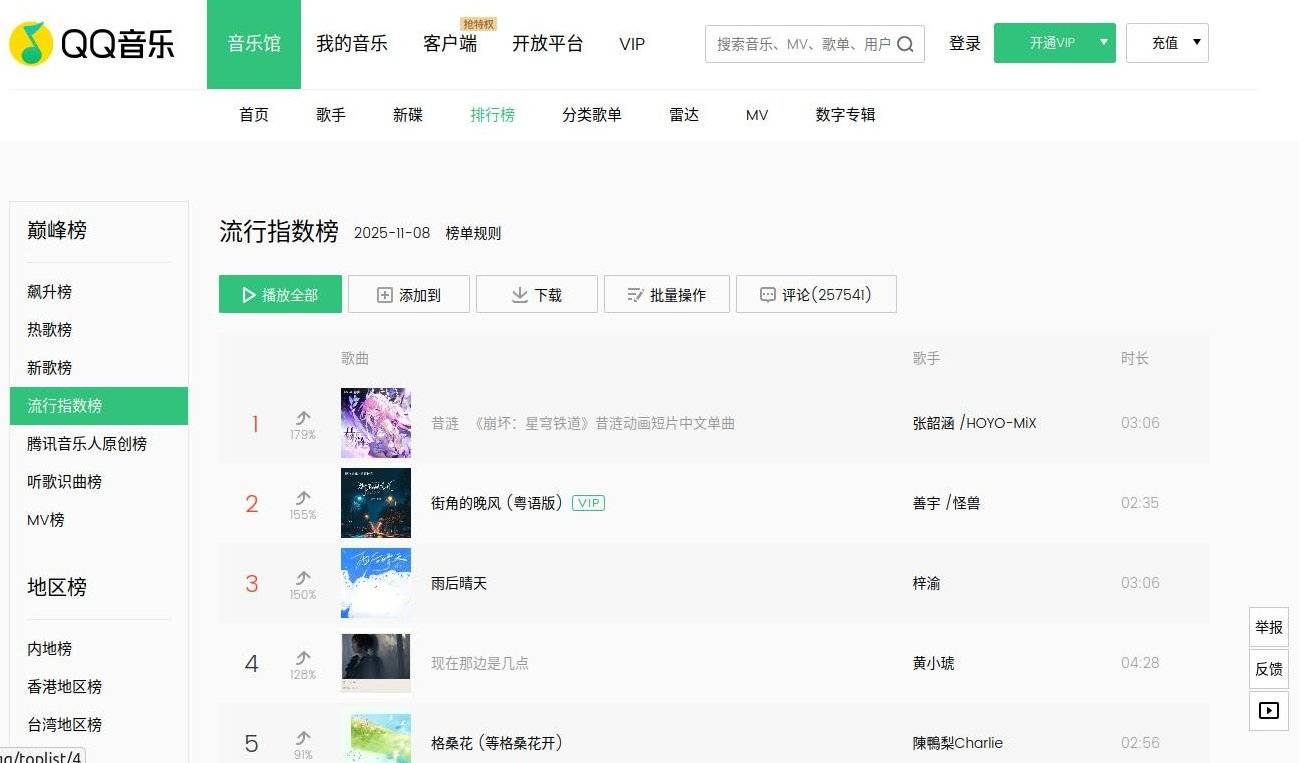Switch to the 排行榜 tab
1299x763 pixels.
coord(492,115)
